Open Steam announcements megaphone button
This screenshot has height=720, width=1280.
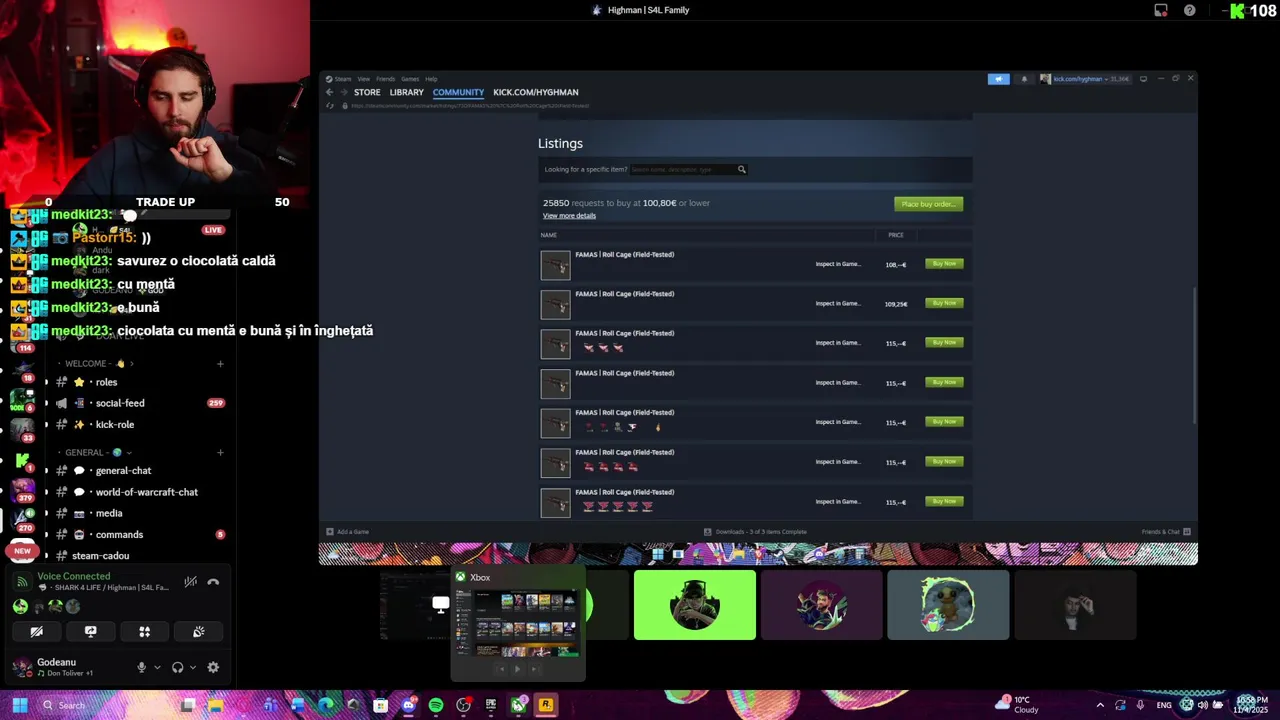coord(999,79)
